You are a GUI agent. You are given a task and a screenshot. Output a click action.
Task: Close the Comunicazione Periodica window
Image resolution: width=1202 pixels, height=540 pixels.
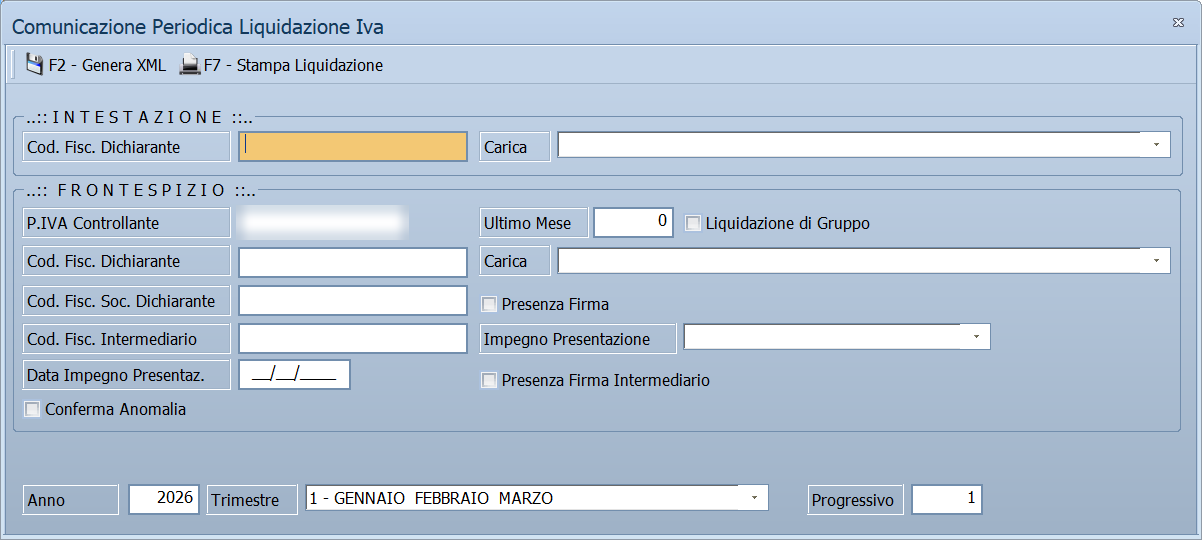(x=1178, y=21)
